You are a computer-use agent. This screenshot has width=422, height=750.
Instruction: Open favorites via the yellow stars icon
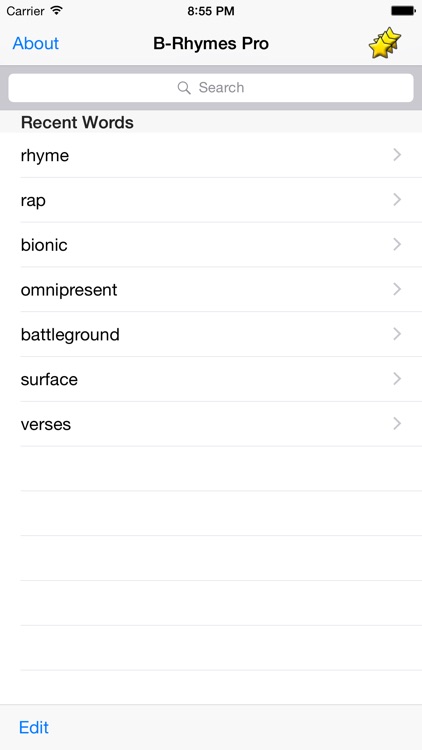click(x=385, y=43)
